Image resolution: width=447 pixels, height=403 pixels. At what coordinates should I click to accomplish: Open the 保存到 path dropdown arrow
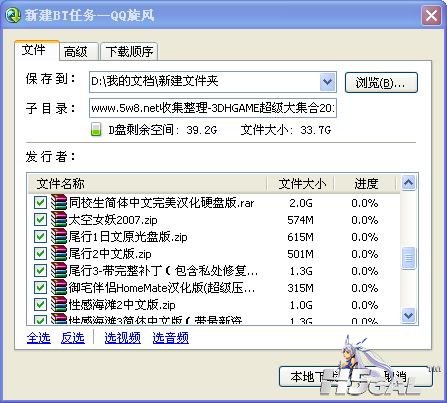327,82
